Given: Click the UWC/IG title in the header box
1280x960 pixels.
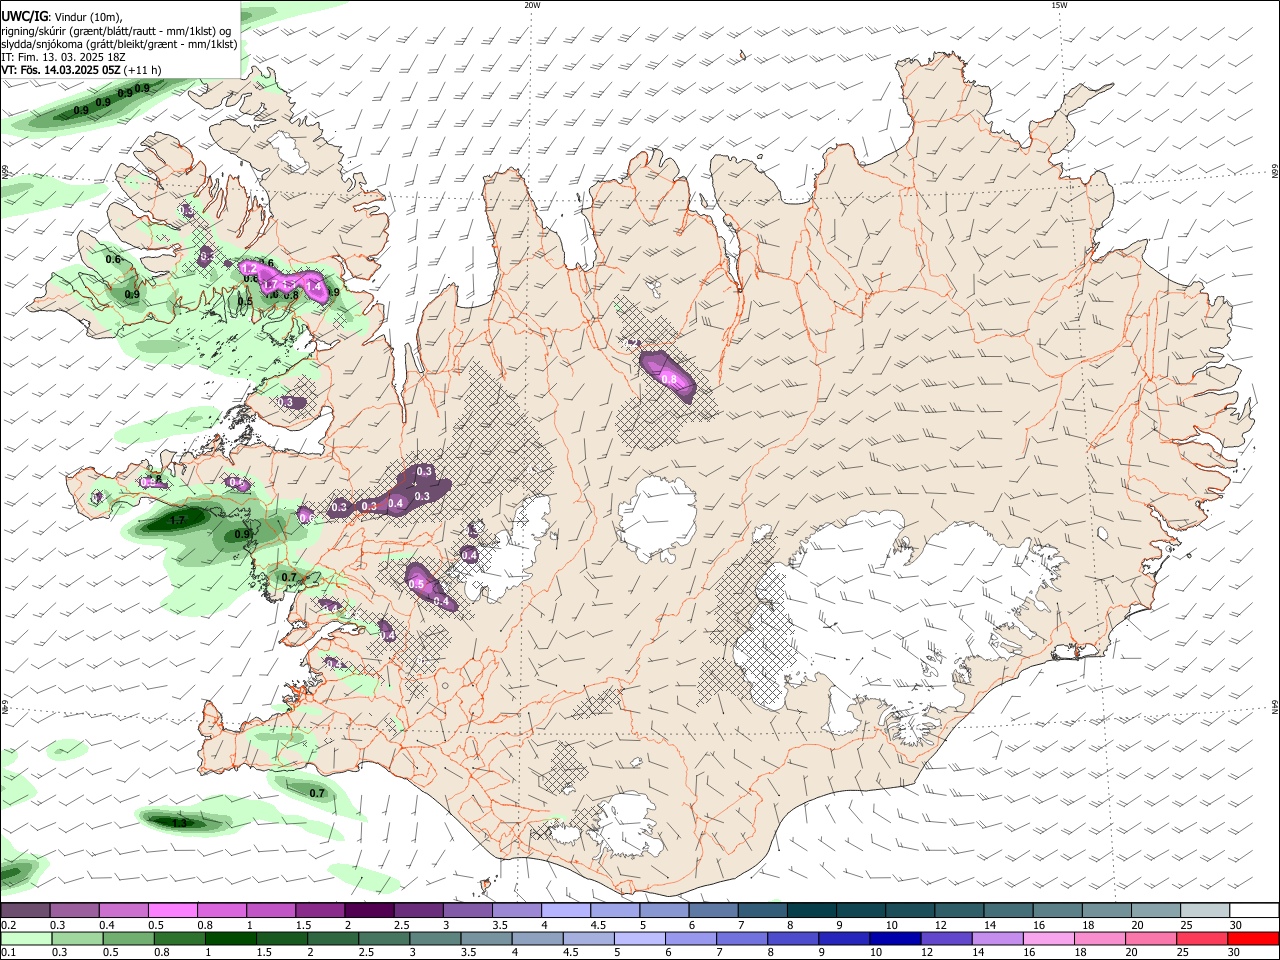Looking at the screenshot, I should (x=25, y=17).
